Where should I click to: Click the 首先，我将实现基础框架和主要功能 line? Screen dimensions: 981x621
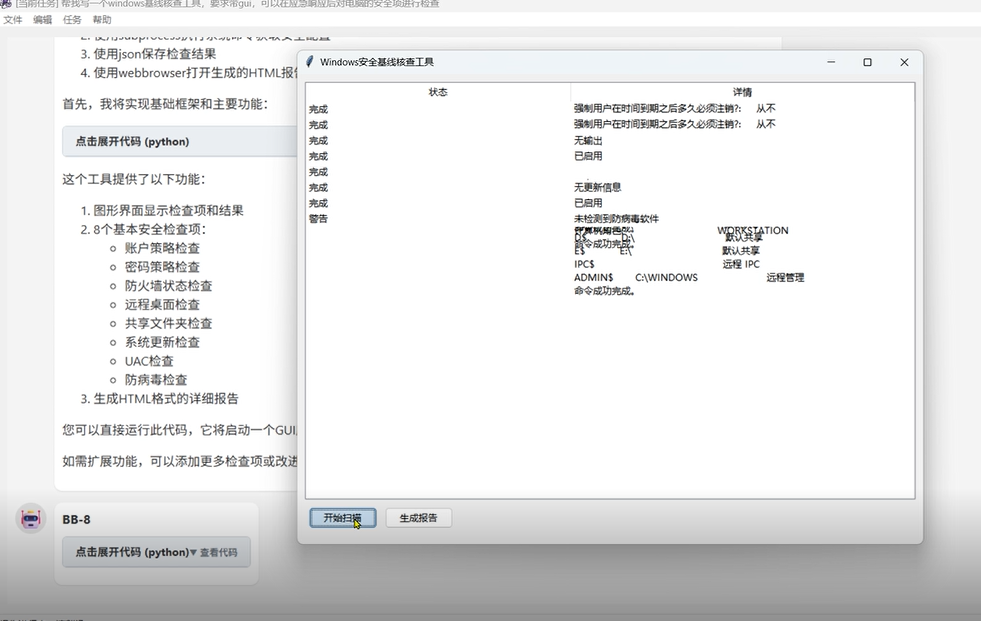coord(165,104)
